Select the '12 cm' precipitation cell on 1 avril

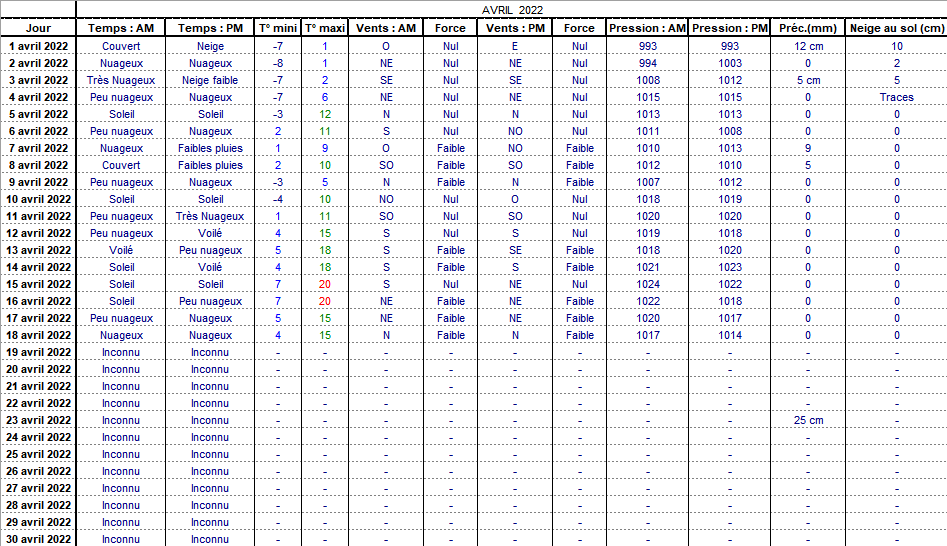click(x=808, y=46)
